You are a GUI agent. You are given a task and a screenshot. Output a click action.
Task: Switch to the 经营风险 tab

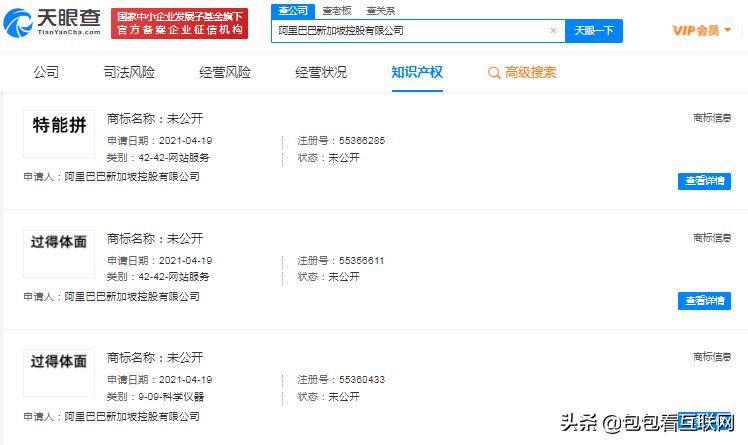[x=225, y=72]
